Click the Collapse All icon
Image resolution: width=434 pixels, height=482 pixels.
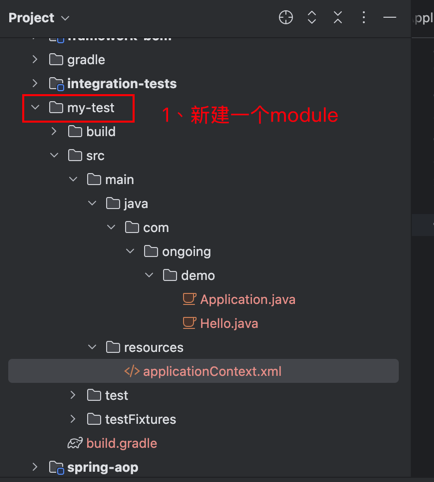pyautogui.click(x=338, y=17)
